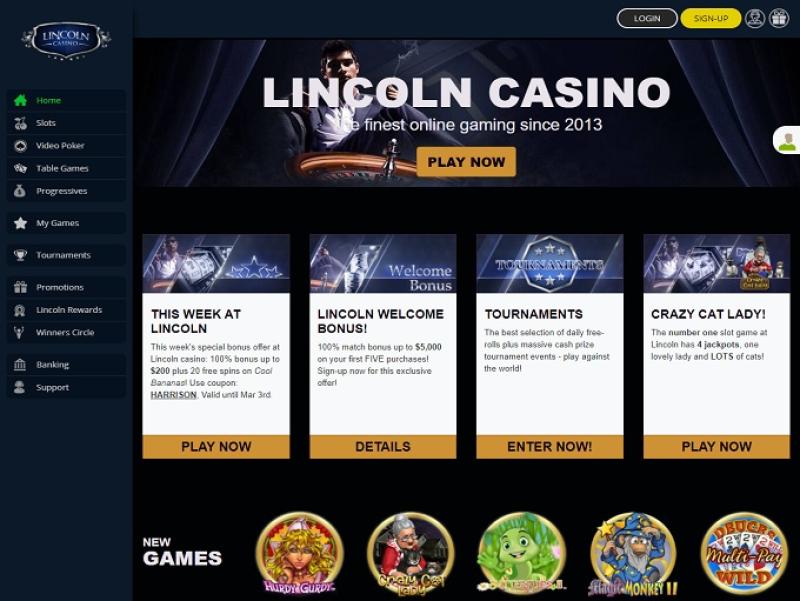800x601 pixels.
Task: Click PLAY NOW on the hero banner
Action: point(466,162)
